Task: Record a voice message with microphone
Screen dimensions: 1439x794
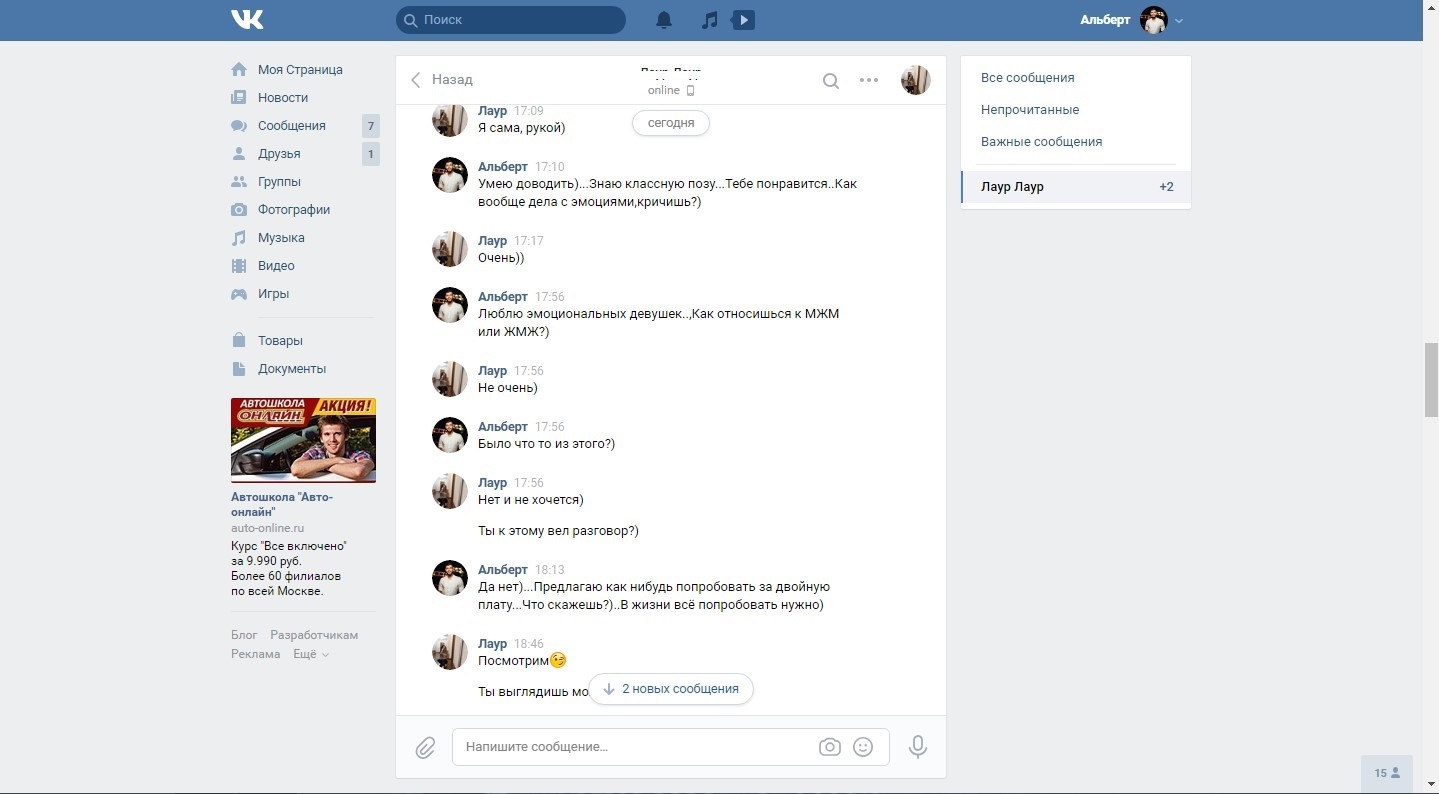Action: [x=917, y=747]
